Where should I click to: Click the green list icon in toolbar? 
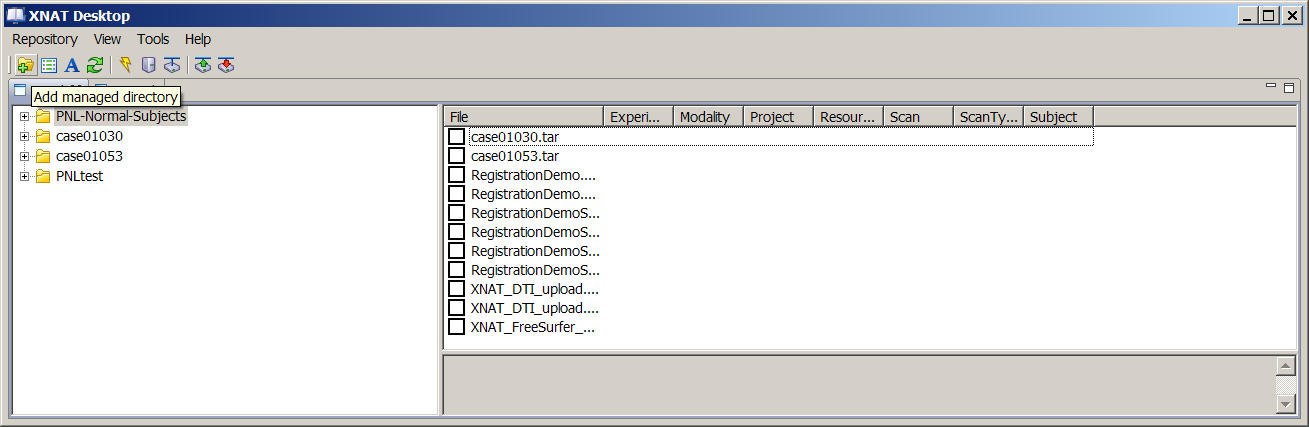(x=48, y=65)
